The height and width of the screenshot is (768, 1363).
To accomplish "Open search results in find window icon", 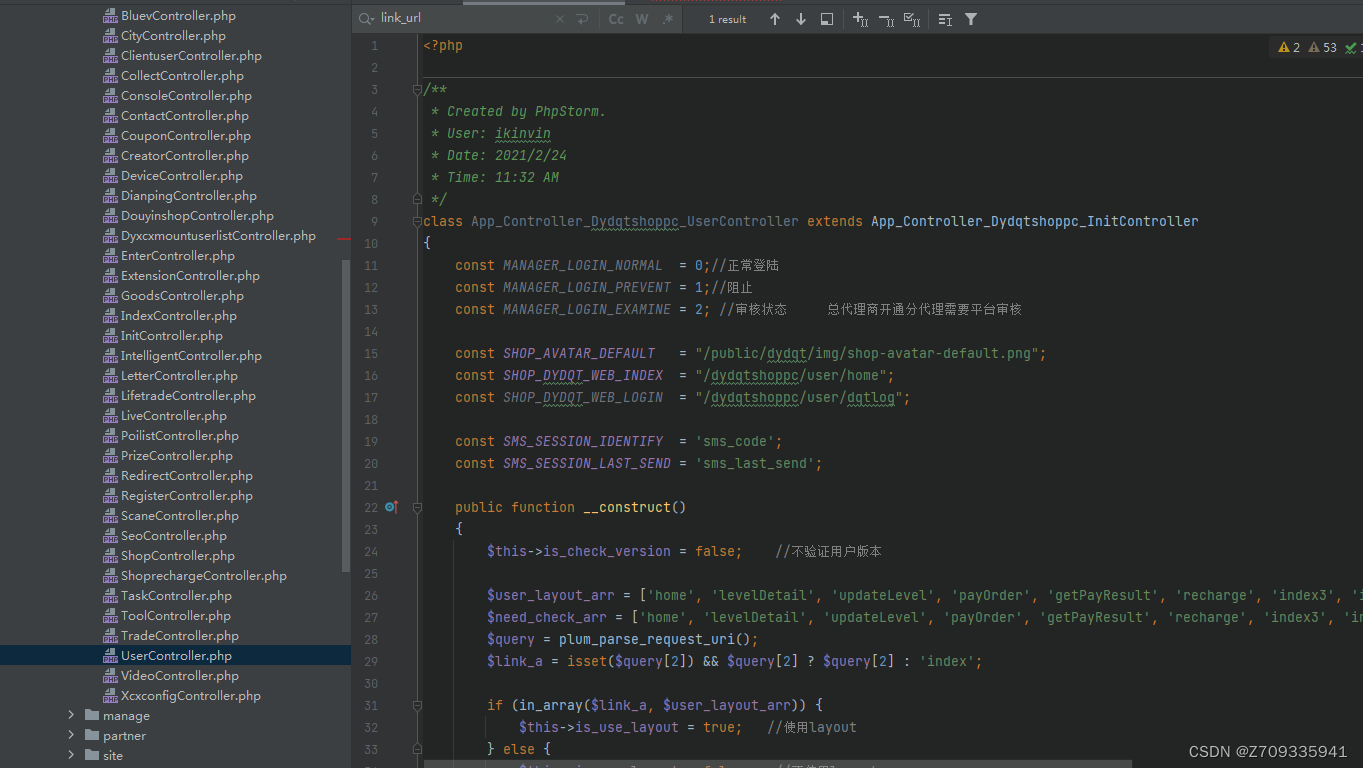I will 827,19.
